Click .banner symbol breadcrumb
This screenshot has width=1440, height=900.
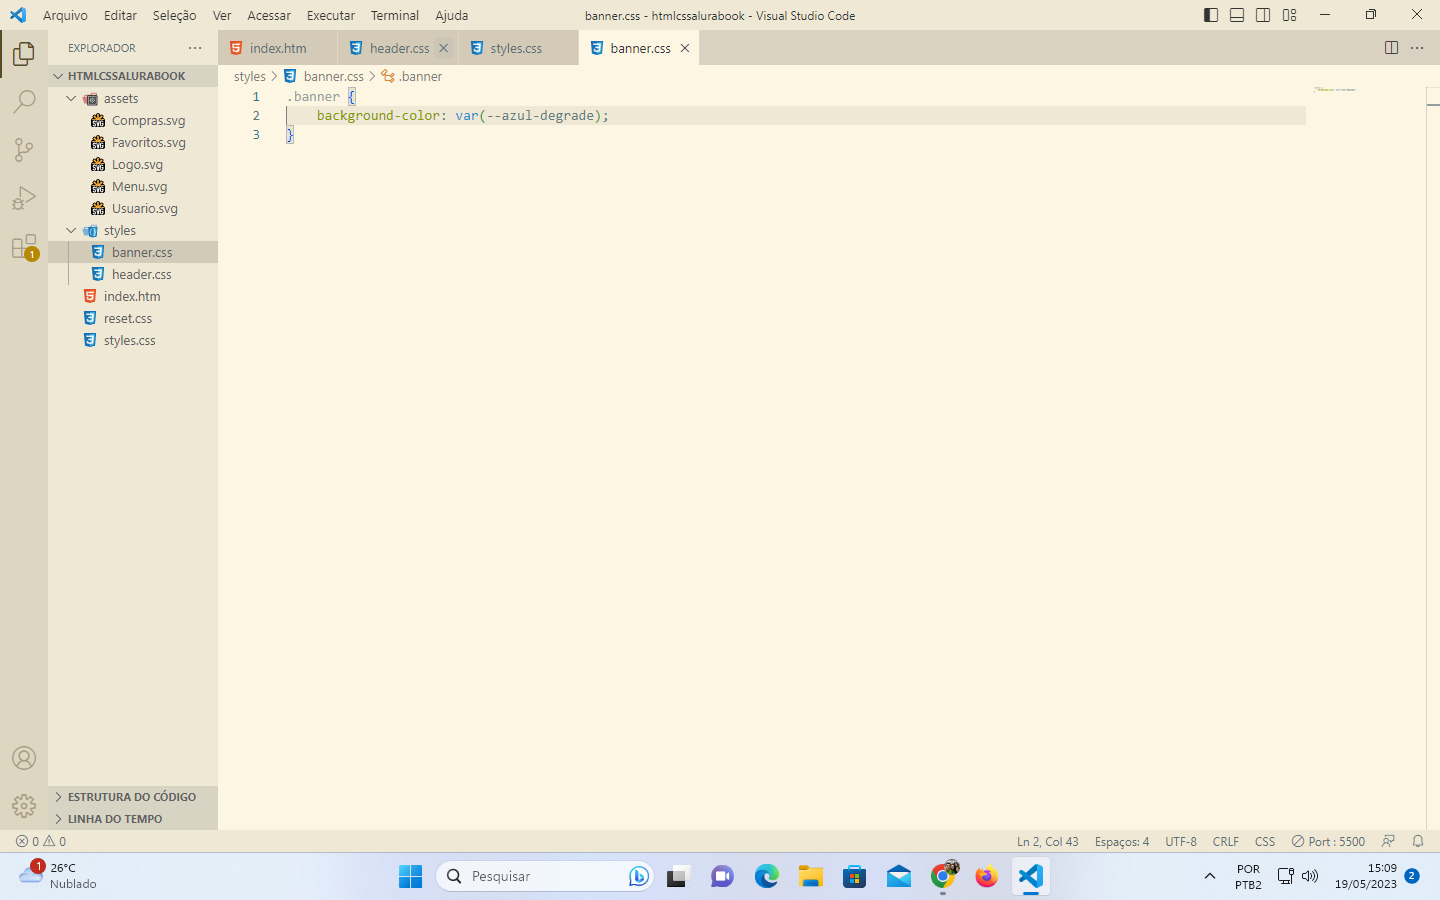(412, 76)
